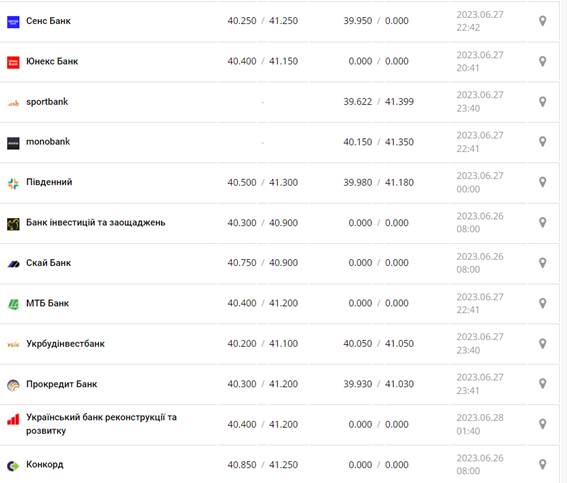Click the Прокредит Банк logo icon
The width and height of the screenshot is (567, 483).
(x=13, y=385)
